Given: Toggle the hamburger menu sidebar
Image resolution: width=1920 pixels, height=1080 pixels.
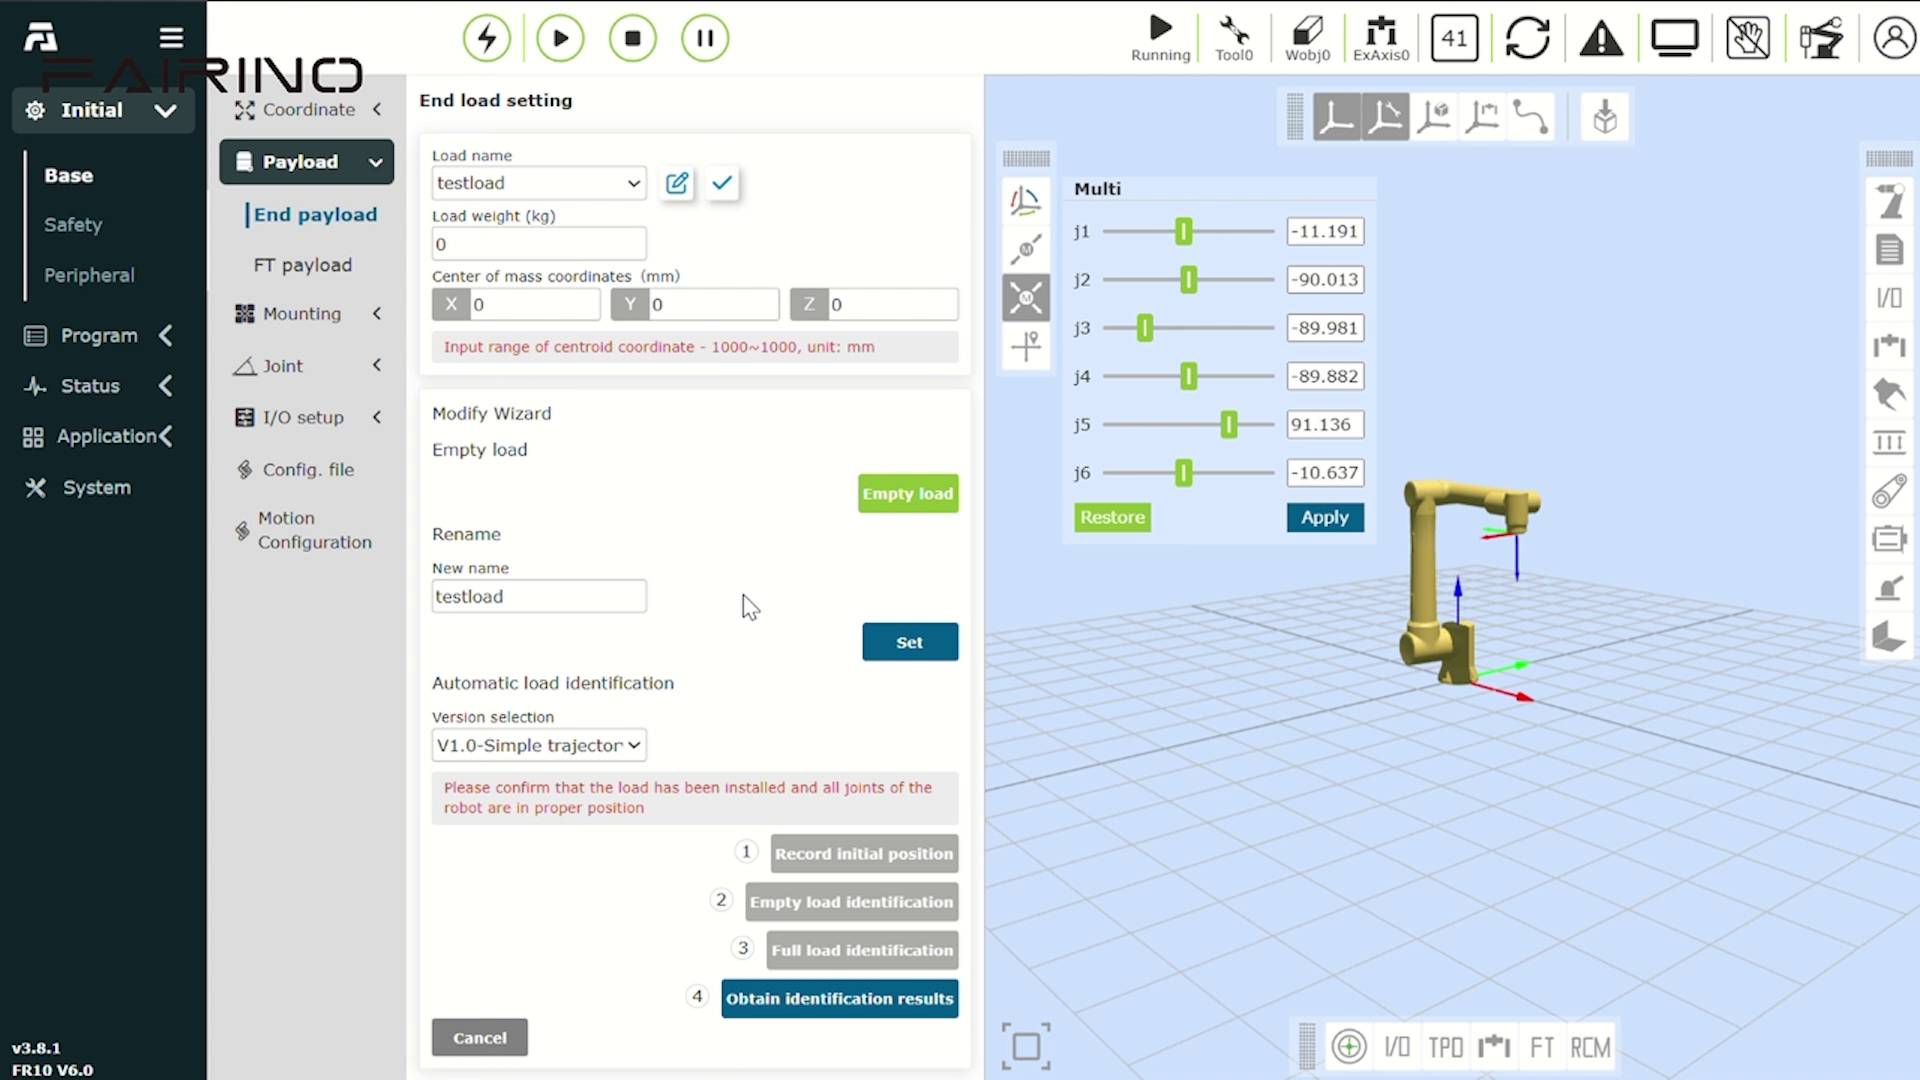Looking at the screenshot, I should click(171, 38).
